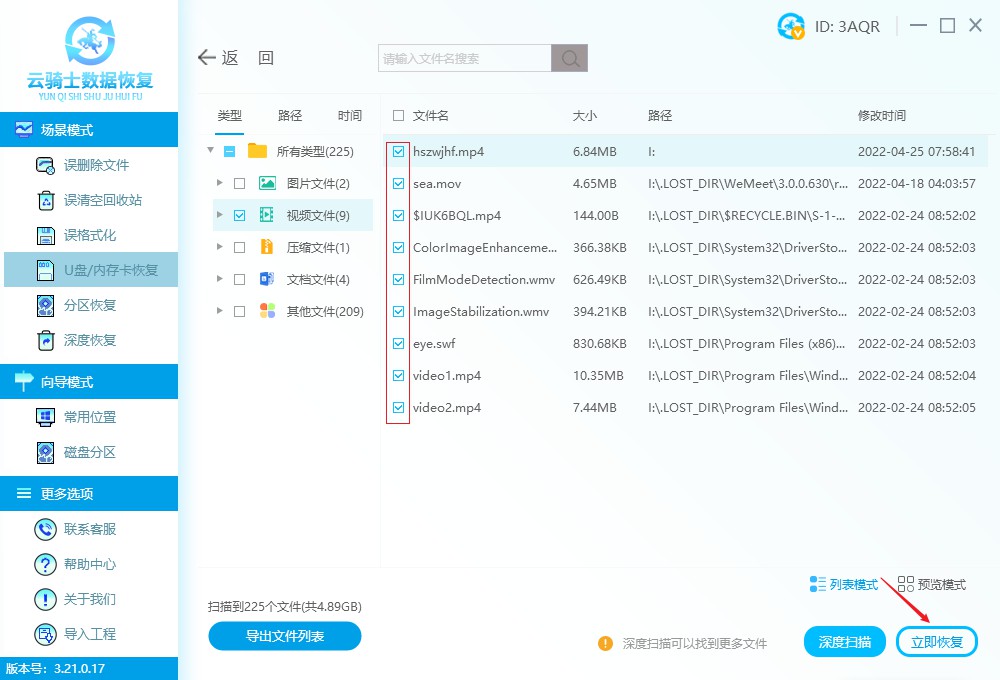Click 压缩文件 zip icon
The height and width of the screenshot is (680, 1000).
click(x=267, y=248)
